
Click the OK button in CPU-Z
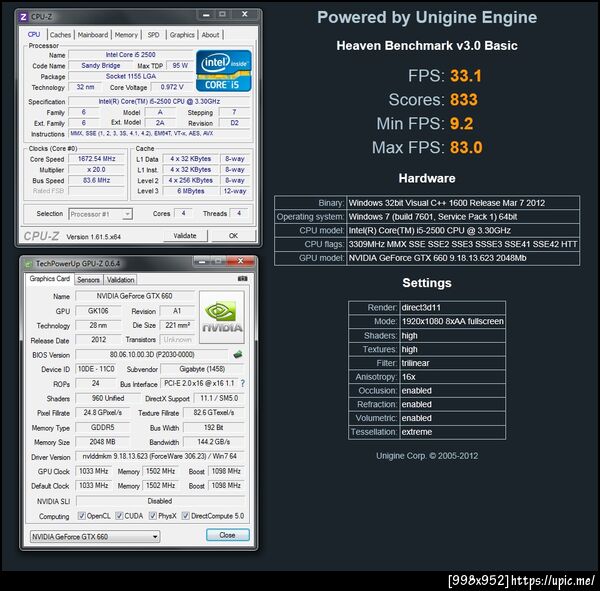click(233, 236)
